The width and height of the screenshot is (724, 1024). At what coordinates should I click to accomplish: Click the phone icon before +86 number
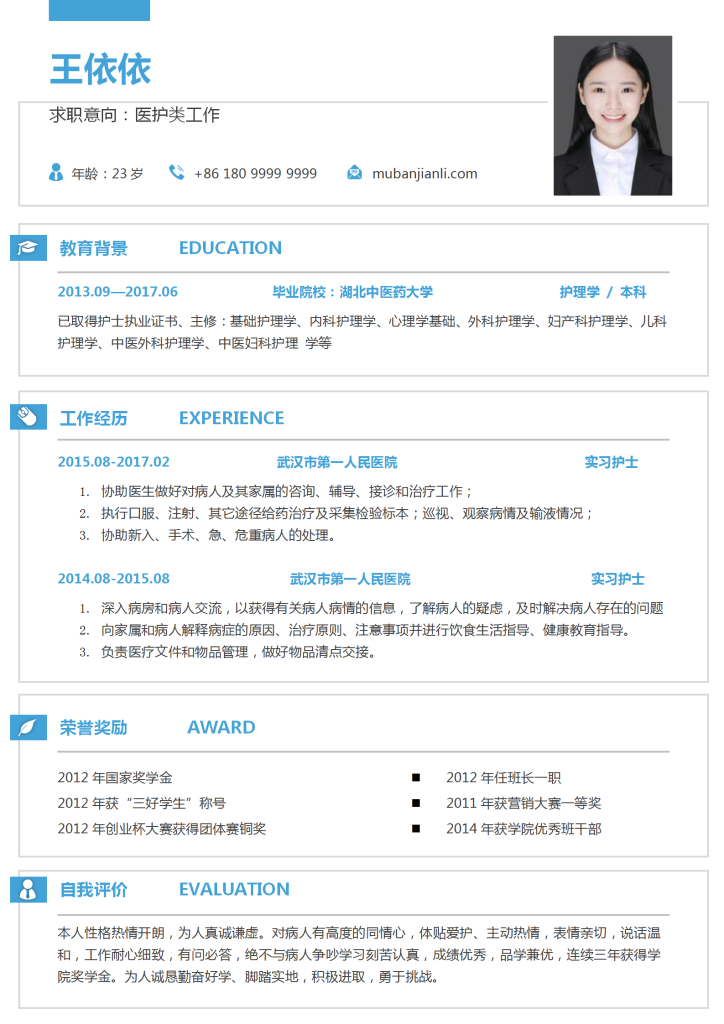(x=176, y=172)
